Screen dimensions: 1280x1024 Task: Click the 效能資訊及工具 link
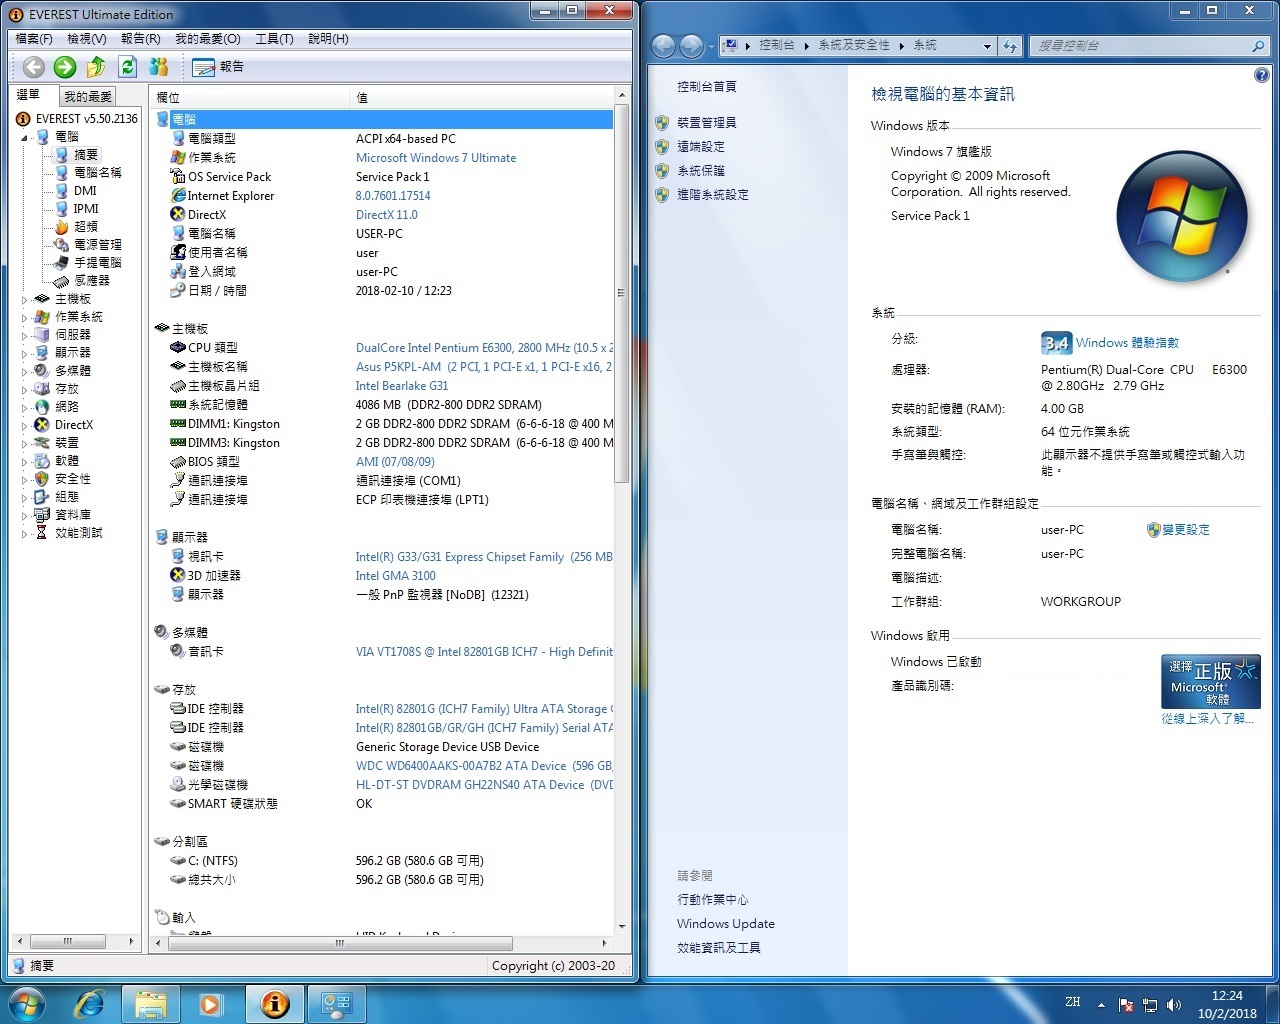click(719, 948)
